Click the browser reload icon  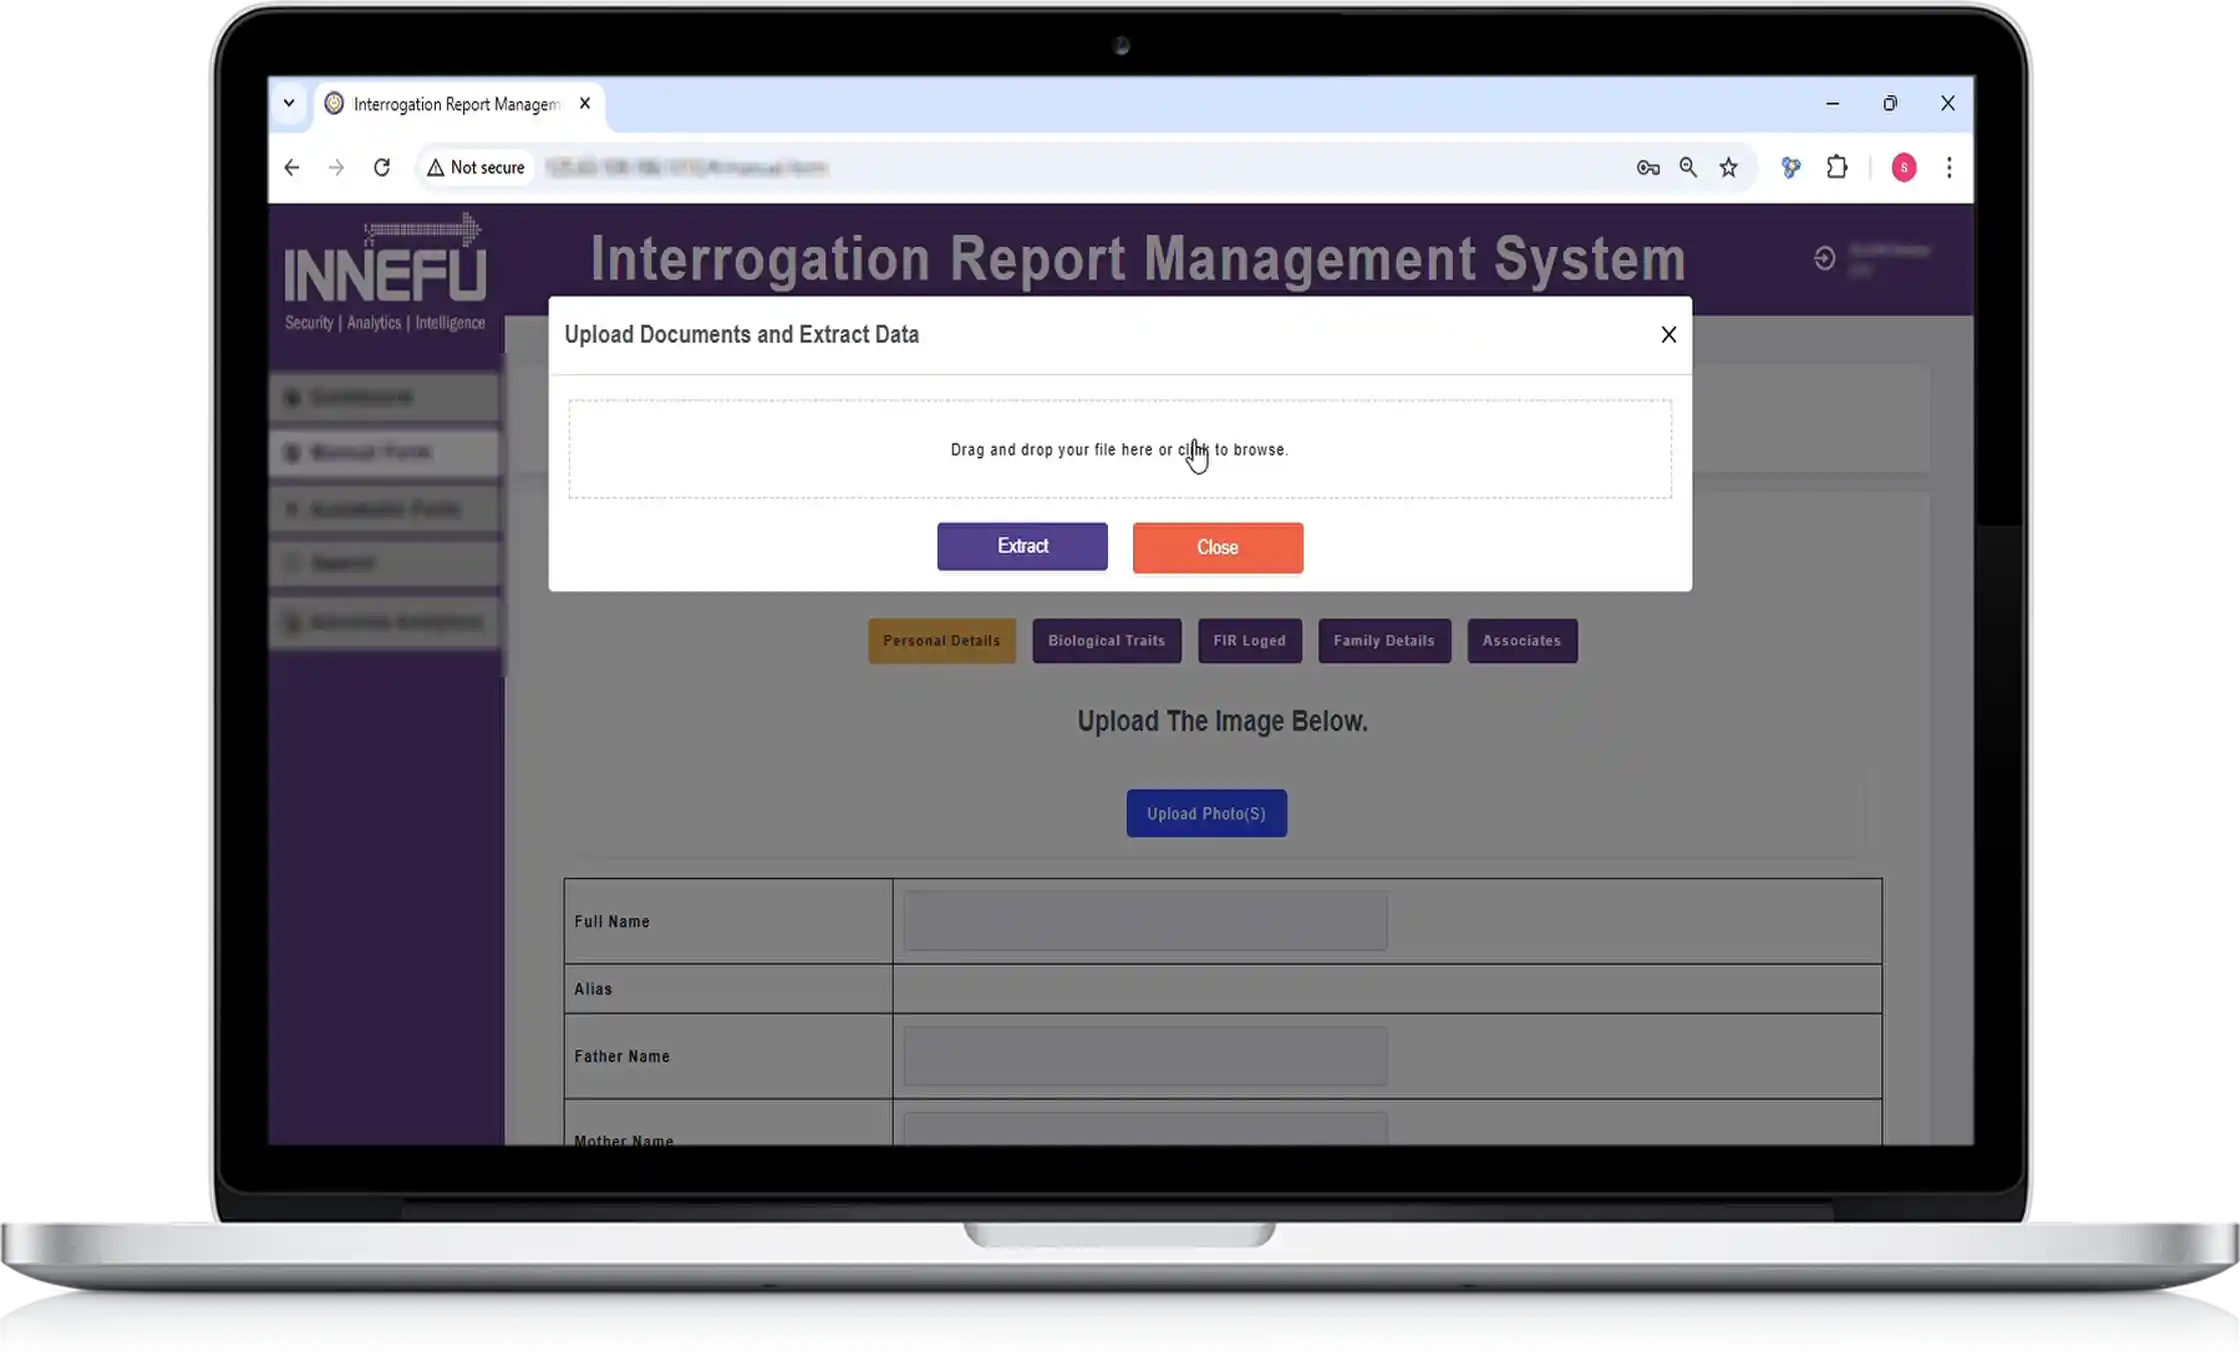click(x=381, y=168)
